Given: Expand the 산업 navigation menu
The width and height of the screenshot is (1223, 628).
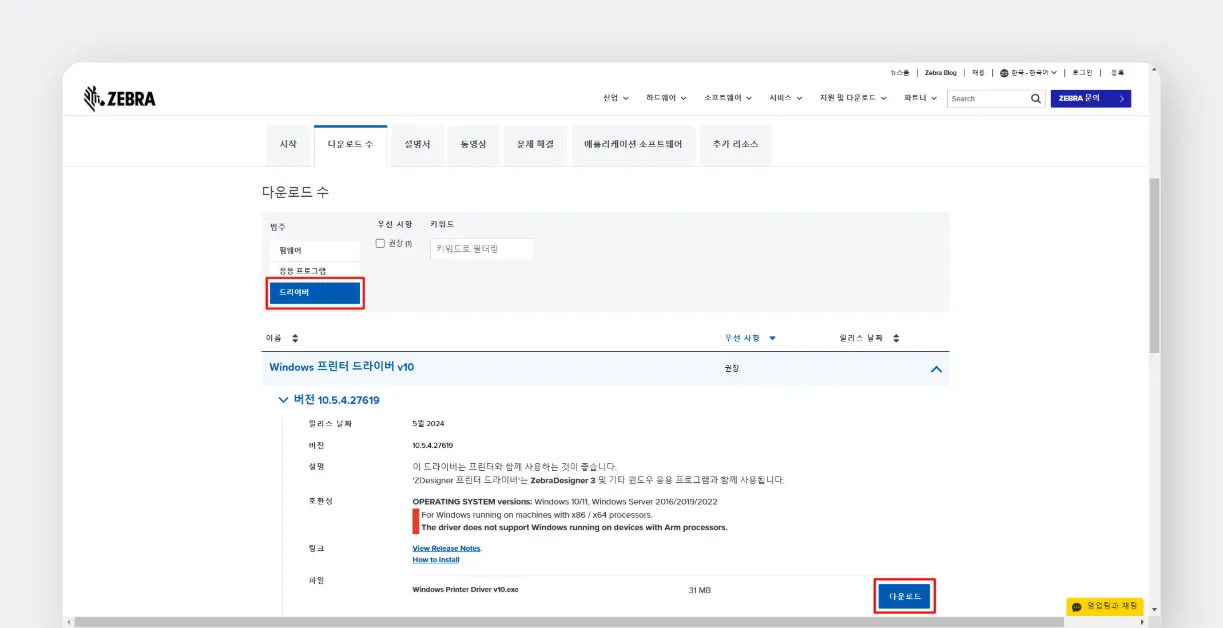Looking at the screenshot, I should click(x=616, y=98).
